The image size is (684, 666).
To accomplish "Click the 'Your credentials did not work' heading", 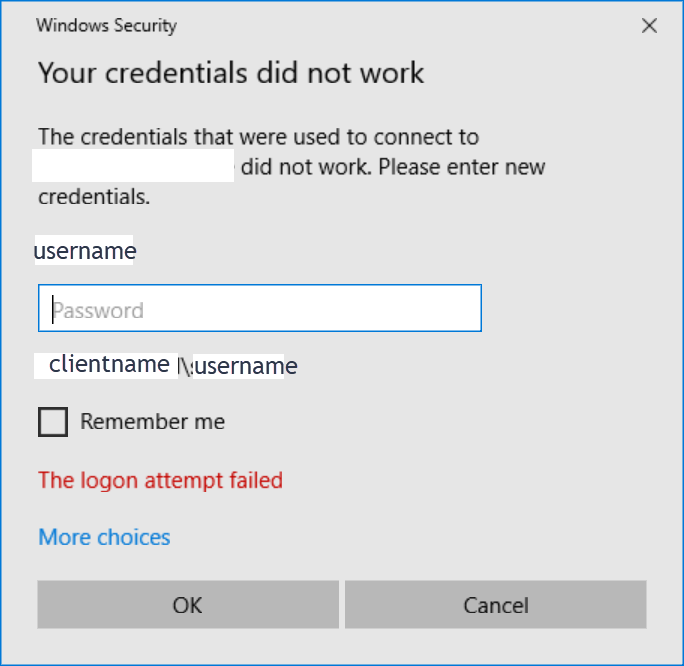I will click(x=231, y=73).
